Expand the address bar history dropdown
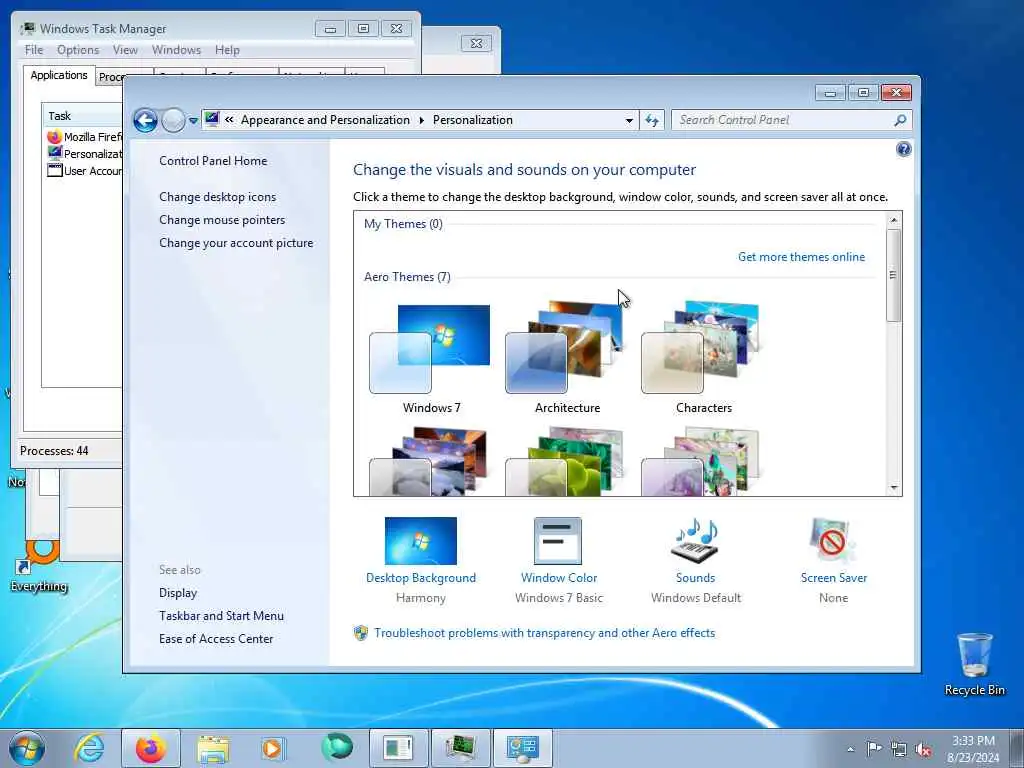 629,120
